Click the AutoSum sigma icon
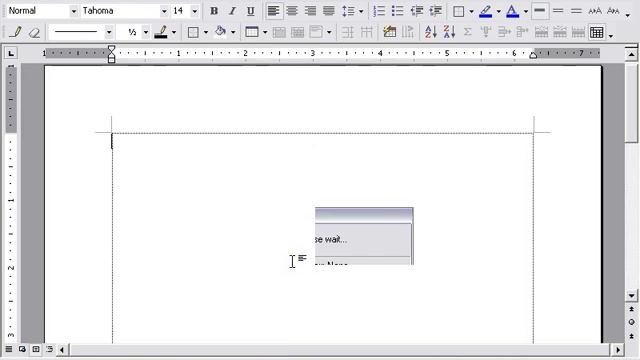Image resolution: width=640 pixels, height=360 pixels. click(468, 32)
